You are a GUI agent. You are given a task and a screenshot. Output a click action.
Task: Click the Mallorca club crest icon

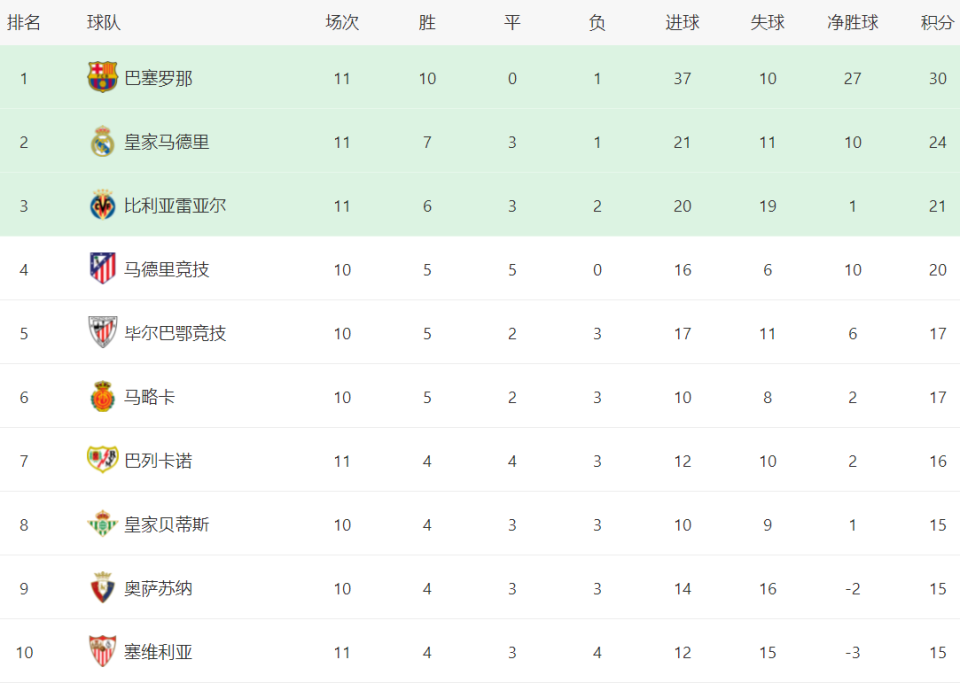(x=102, y=397)
